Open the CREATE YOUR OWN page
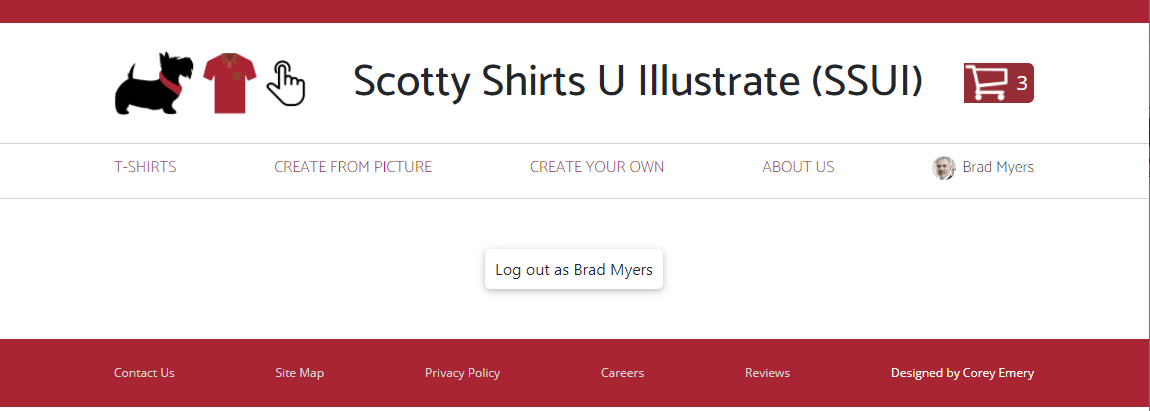Viewport: 1150px width, 411px height. pyautogui.click(x=597, y=167)
